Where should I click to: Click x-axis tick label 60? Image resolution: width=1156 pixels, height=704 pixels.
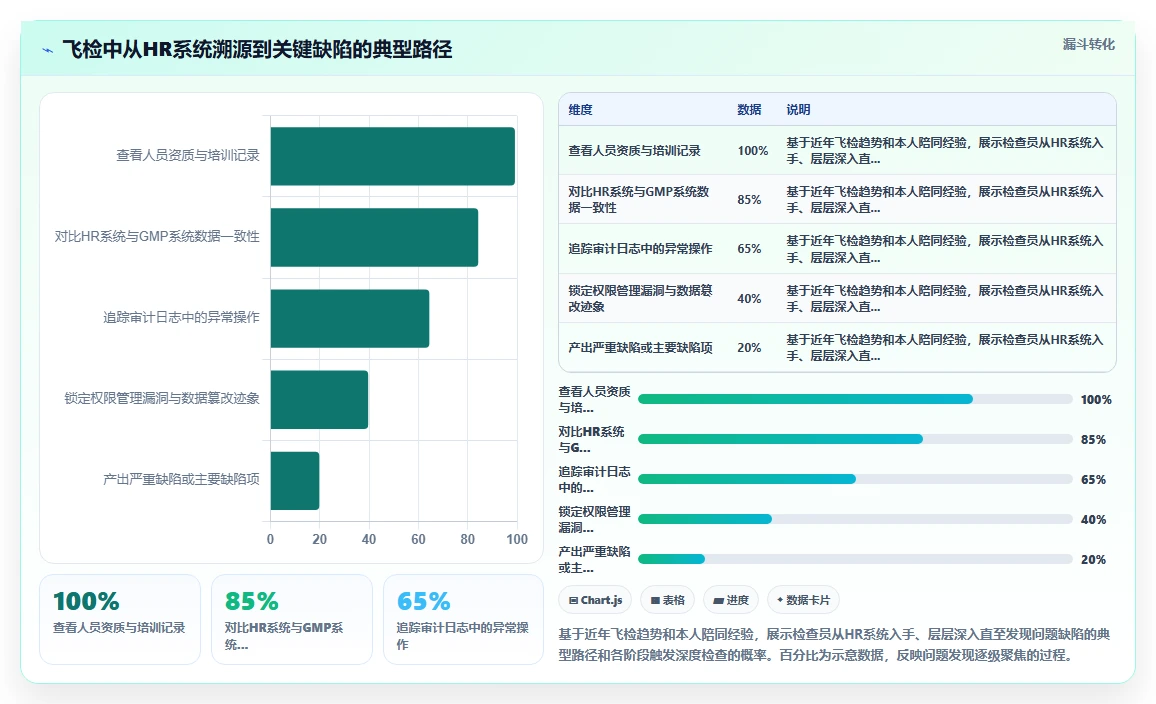click(418, 539)
